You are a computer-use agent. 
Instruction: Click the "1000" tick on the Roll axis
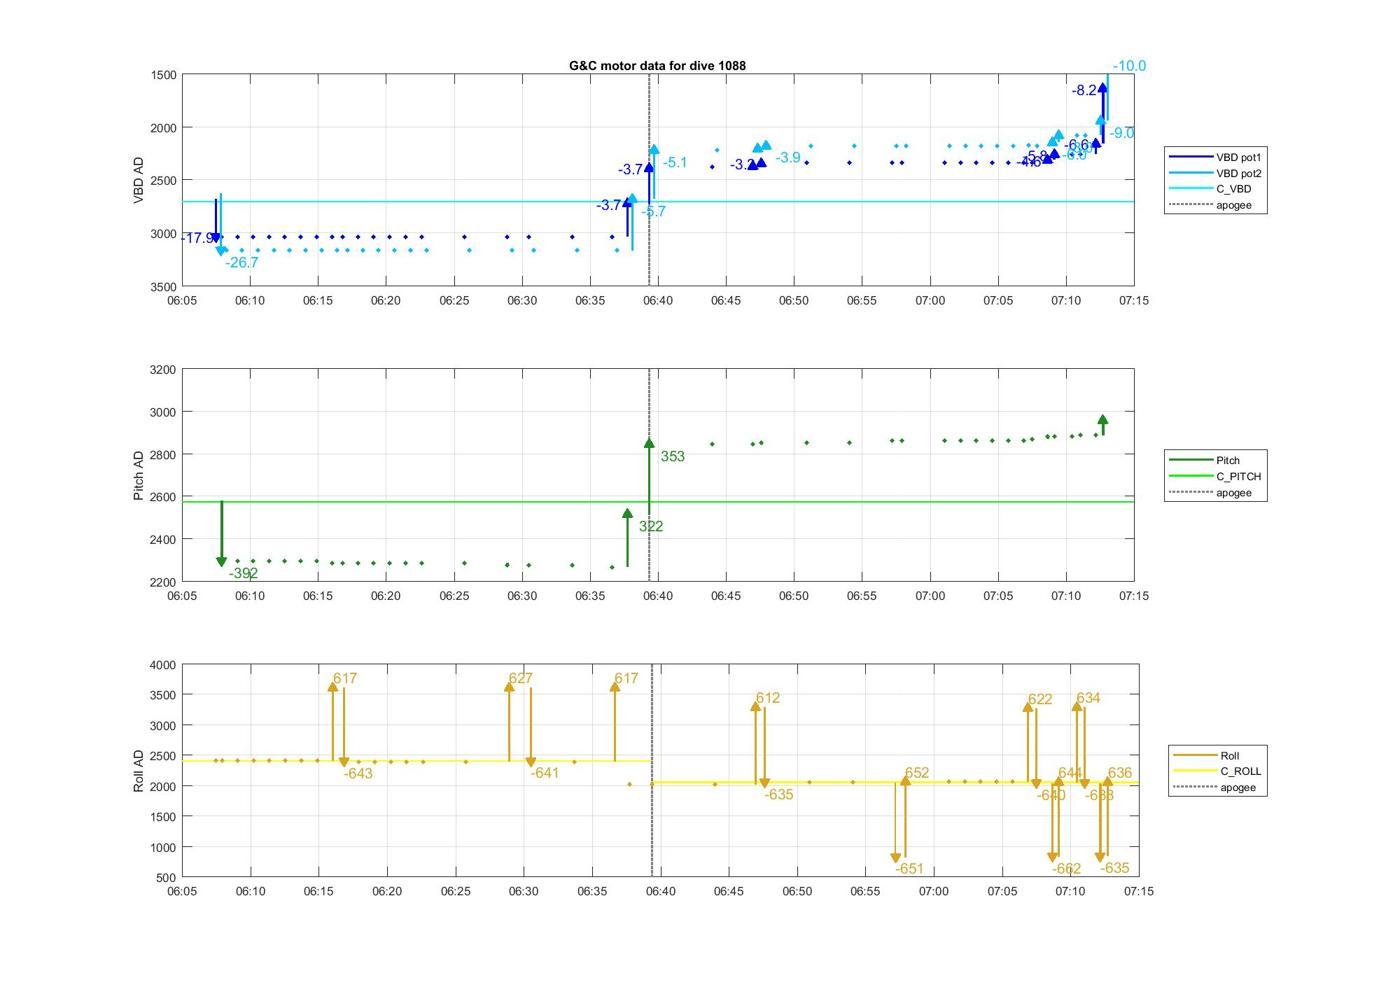coord(162,848)
